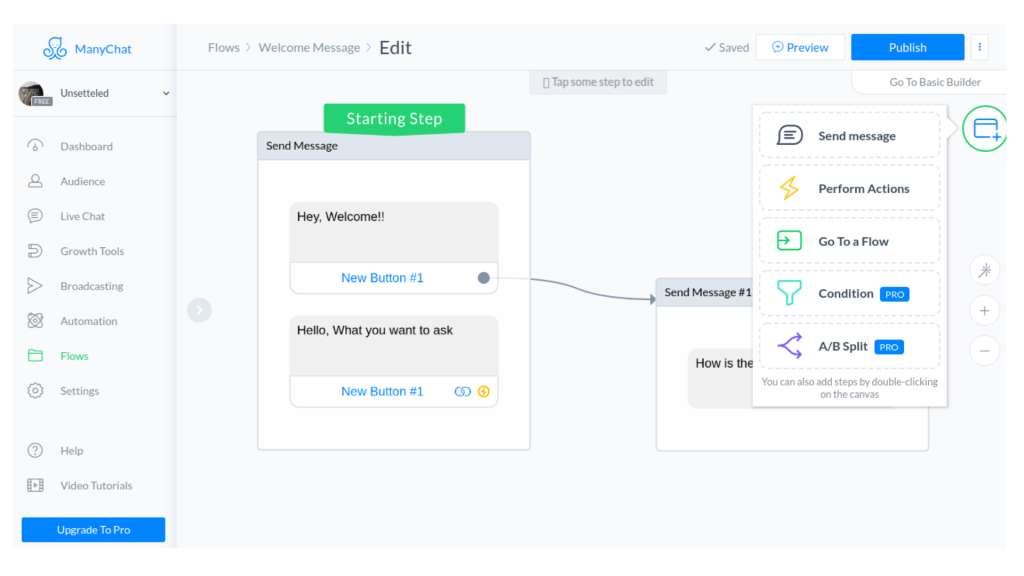1024x576 pixels.
Task: Open the Automation gear-circle icon
Action: point(35,321)
